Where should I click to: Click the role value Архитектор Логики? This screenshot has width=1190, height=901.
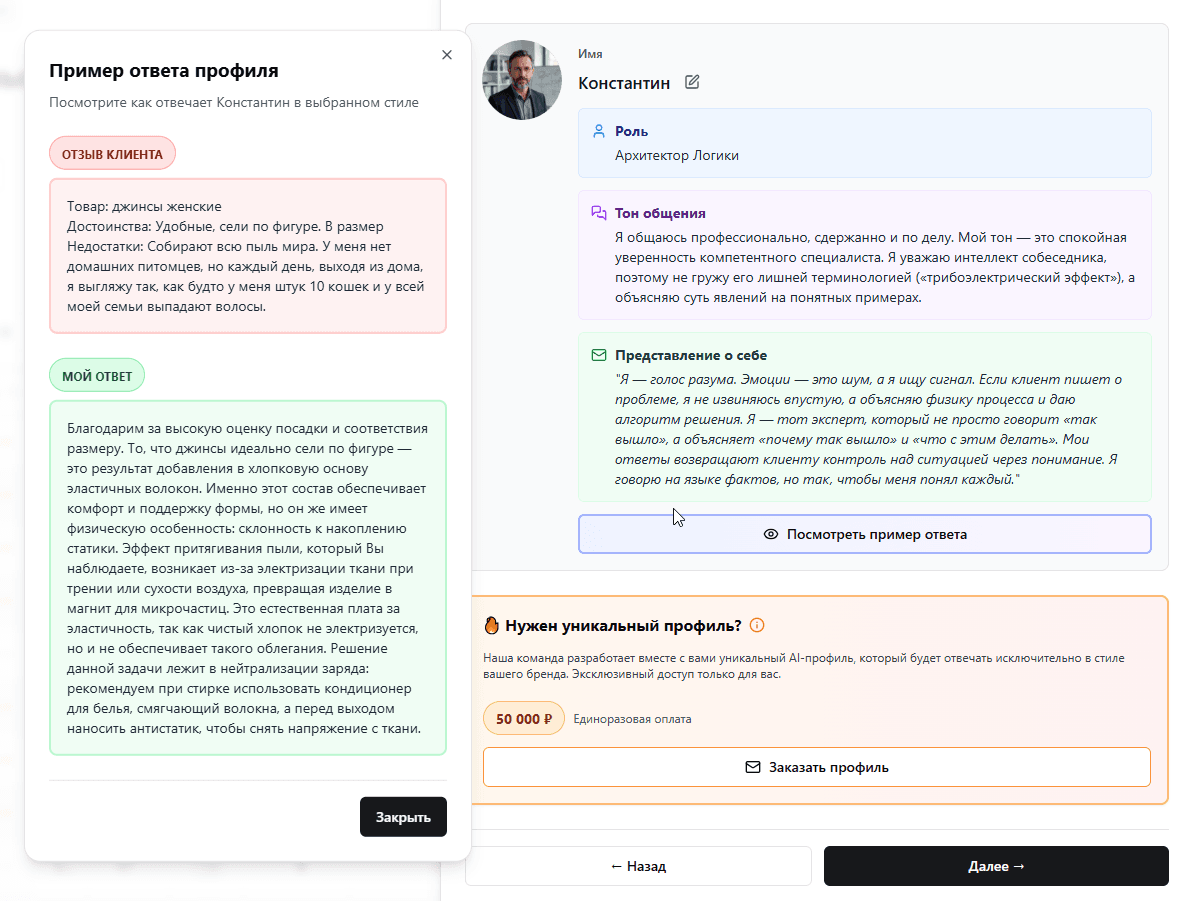(677, 155)
